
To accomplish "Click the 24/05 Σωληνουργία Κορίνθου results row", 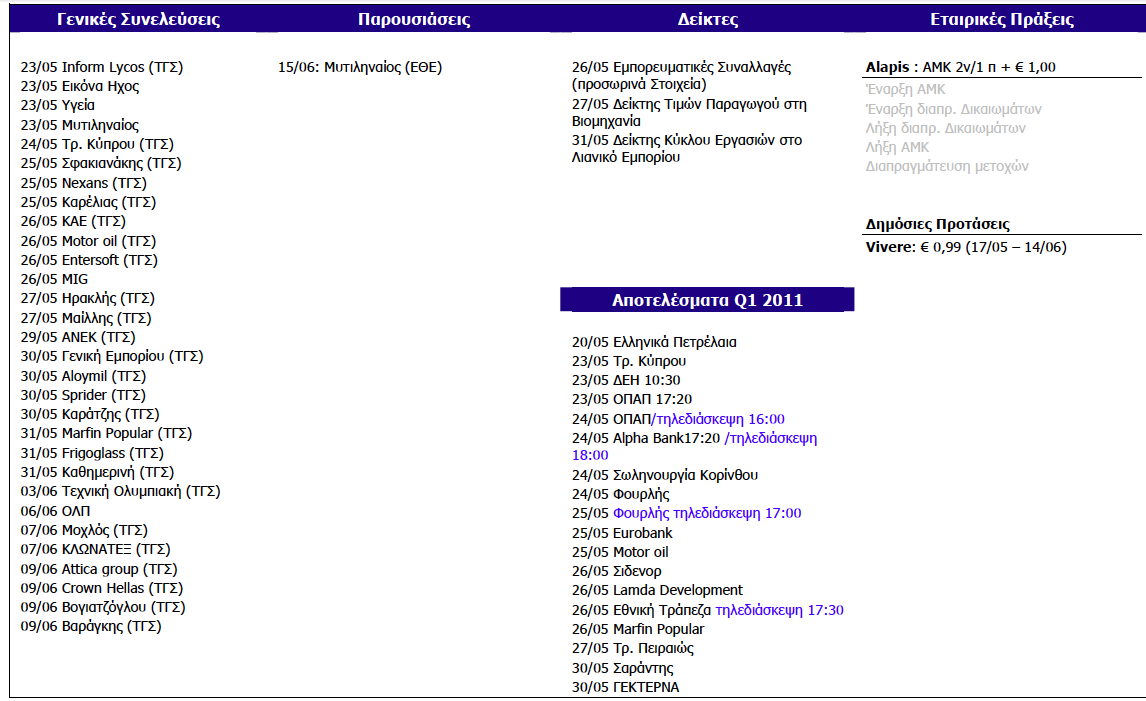I will click(x=664, y=475).
